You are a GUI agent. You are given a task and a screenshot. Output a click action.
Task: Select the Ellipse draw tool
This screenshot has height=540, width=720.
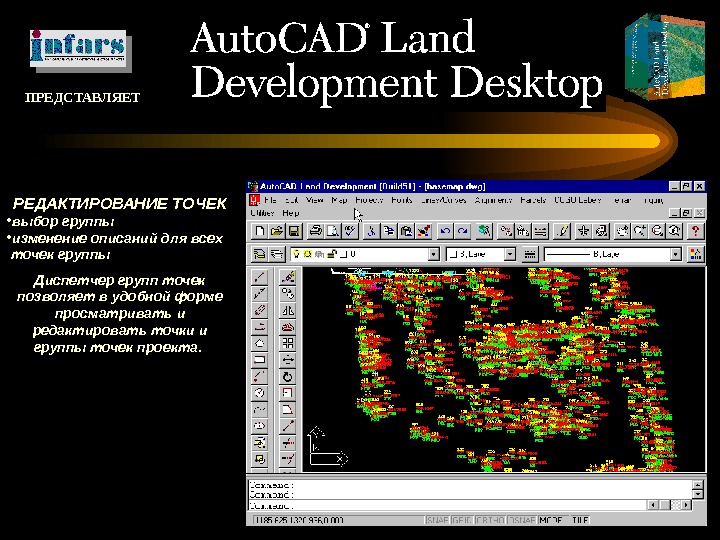(x=259, y=426)
